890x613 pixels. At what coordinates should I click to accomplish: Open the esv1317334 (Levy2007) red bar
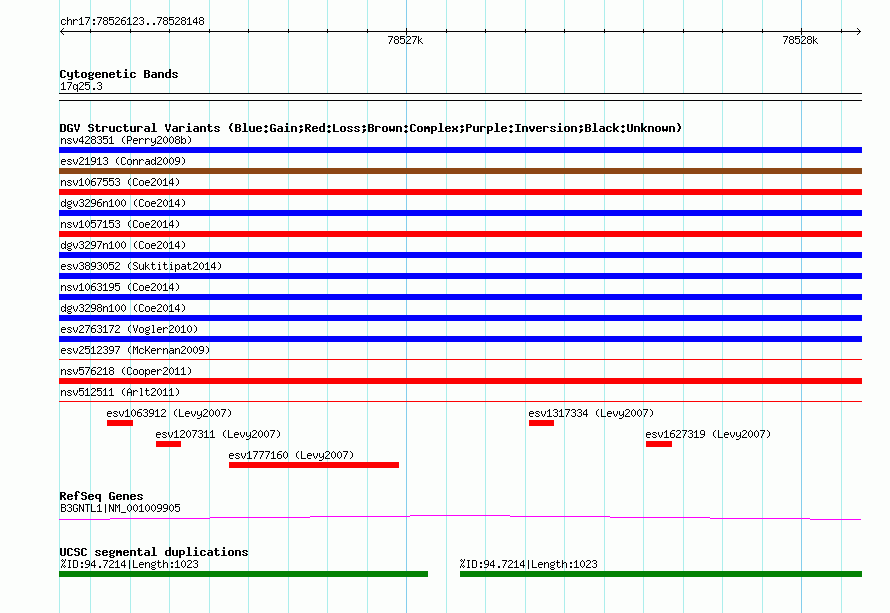click(x=541, y=423)
